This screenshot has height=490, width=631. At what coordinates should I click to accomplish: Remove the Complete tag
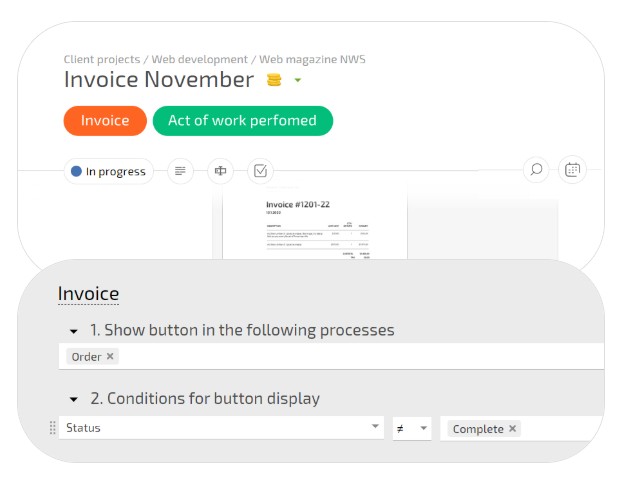[513, 429]
